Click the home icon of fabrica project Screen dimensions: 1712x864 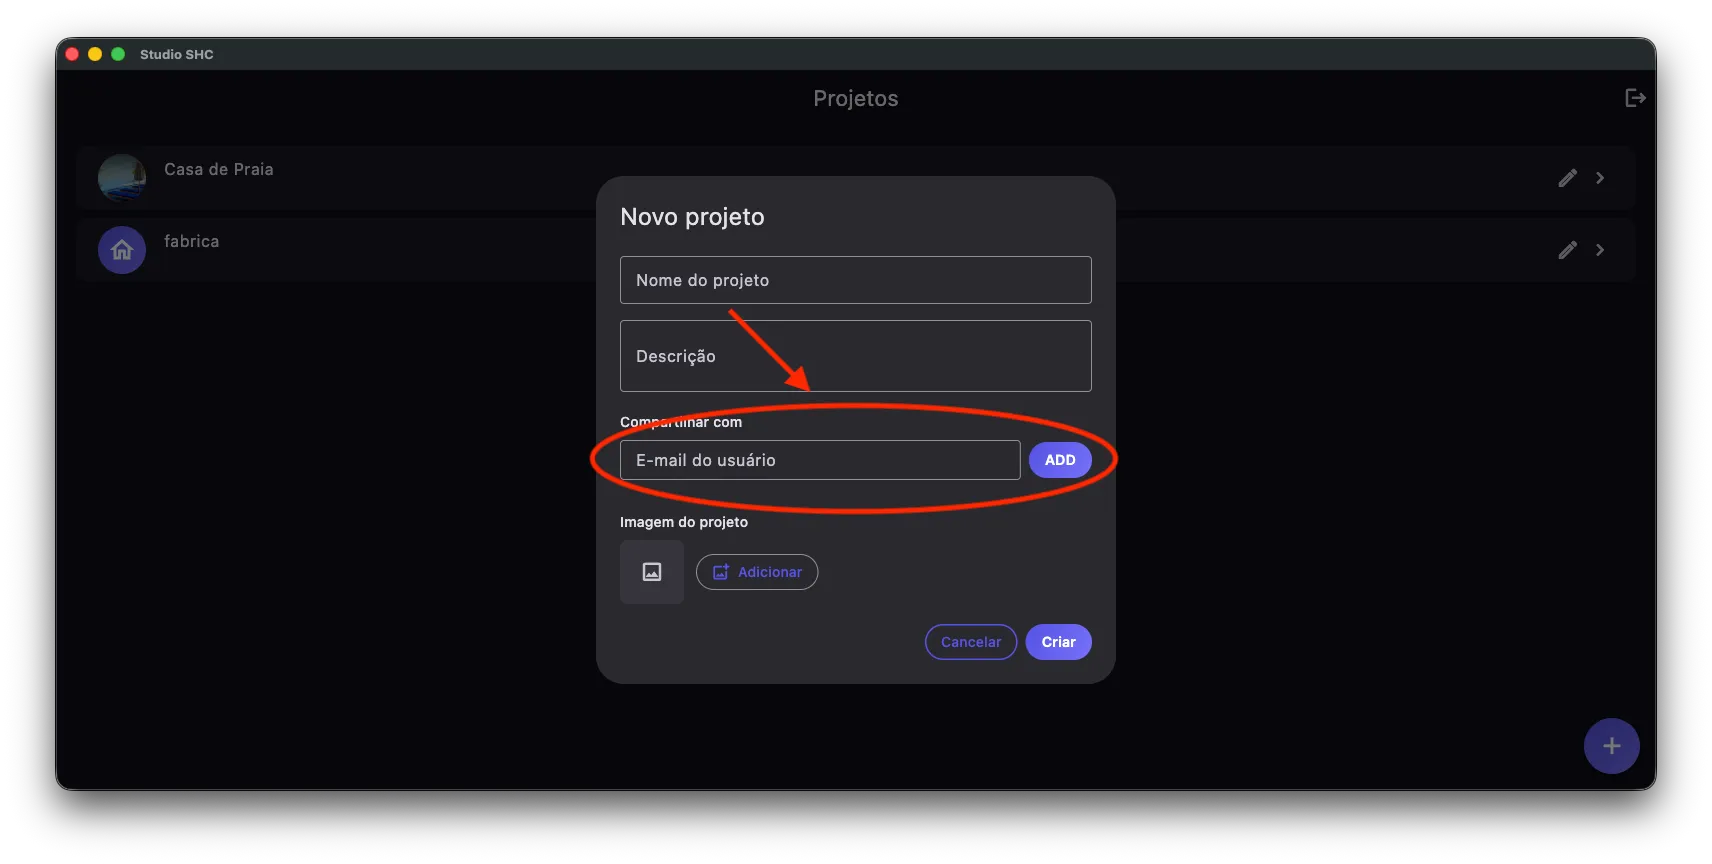click(122, 250)
